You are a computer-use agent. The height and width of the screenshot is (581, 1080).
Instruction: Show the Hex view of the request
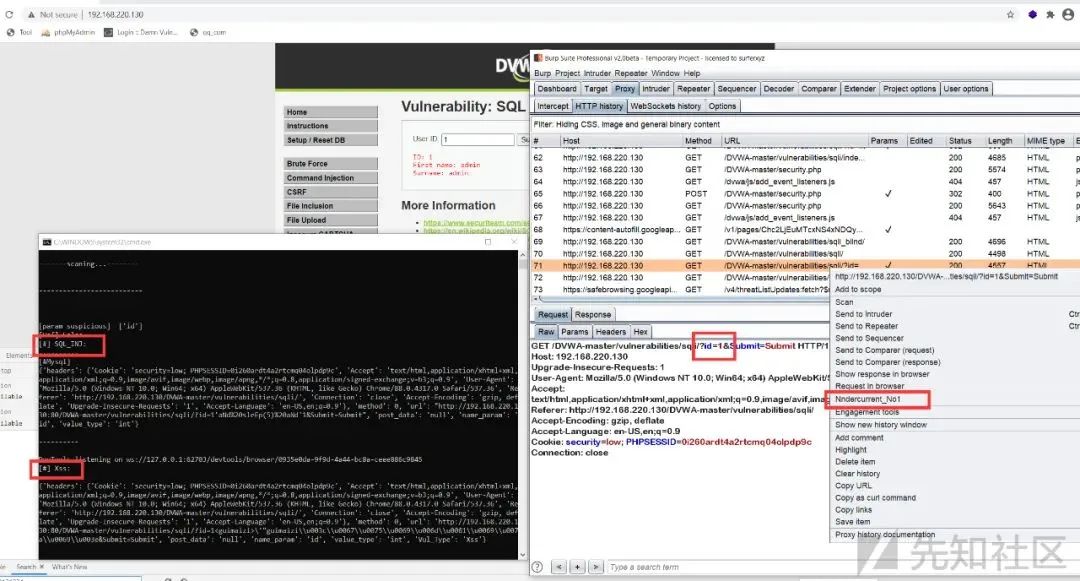(x=641, y=332)
